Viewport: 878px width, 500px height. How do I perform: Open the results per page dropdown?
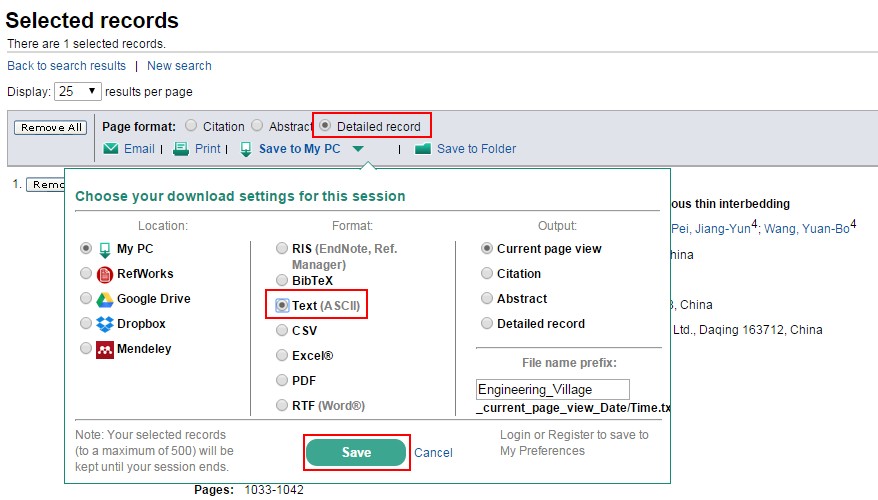pyautogui.click(x=79, y=91)
